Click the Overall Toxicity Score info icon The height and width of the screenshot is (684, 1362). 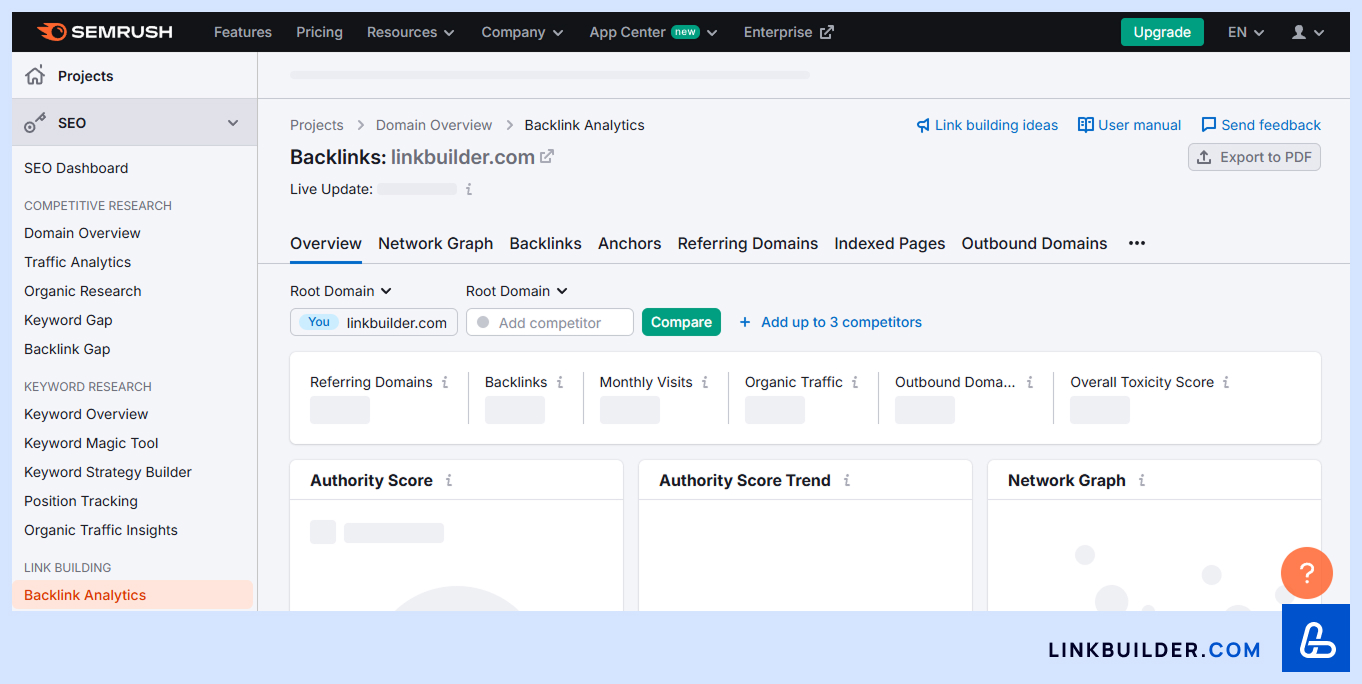(1226, 382)
